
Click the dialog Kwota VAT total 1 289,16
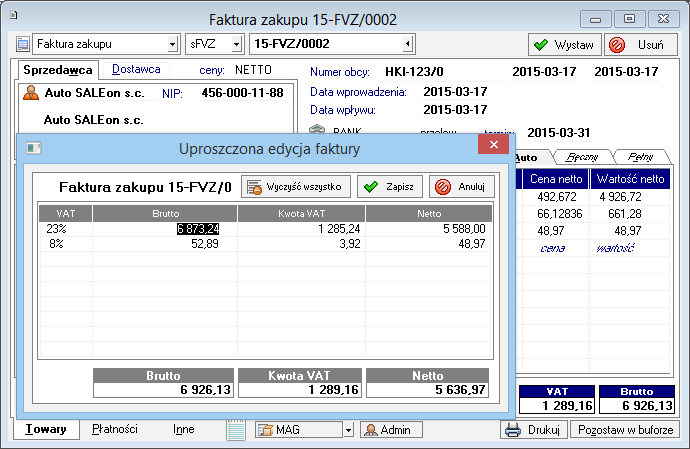point(300,390)
